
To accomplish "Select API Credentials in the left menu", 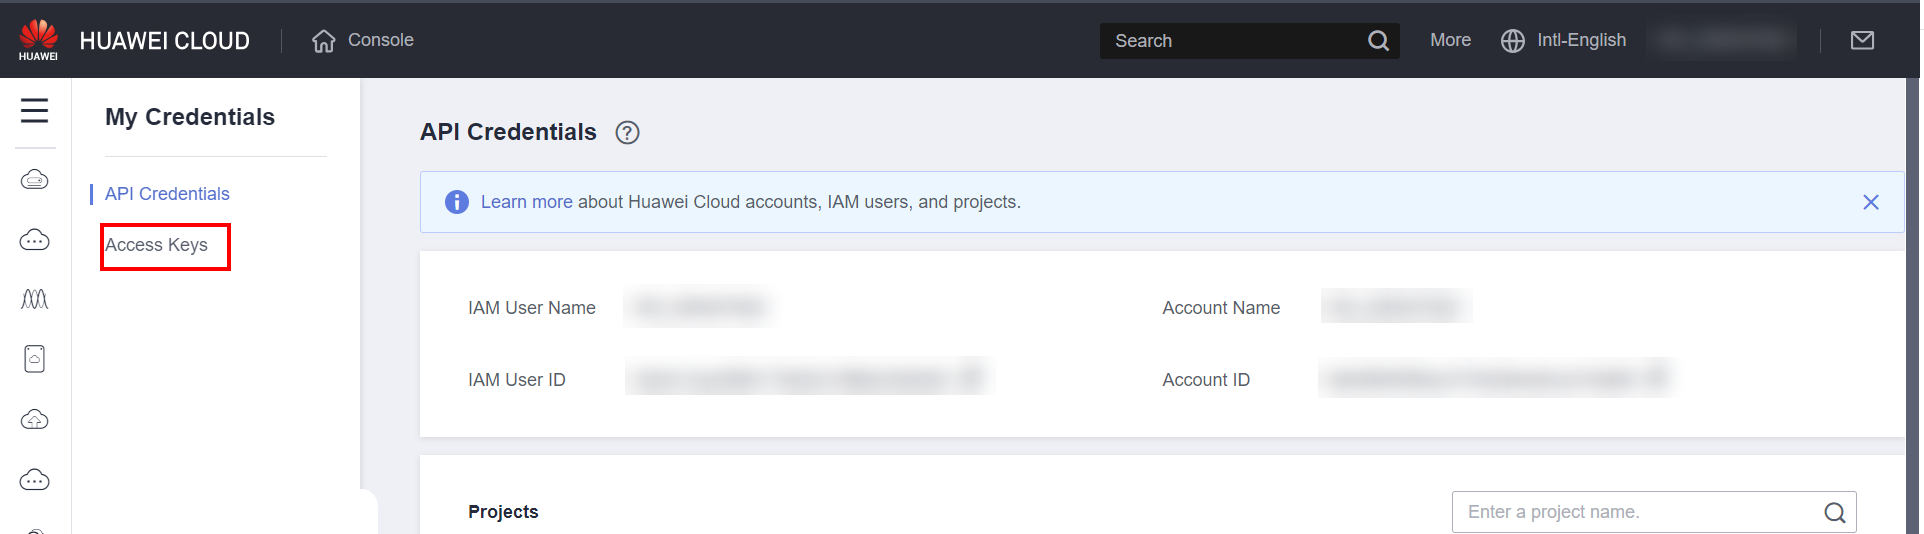I will 167,194.
